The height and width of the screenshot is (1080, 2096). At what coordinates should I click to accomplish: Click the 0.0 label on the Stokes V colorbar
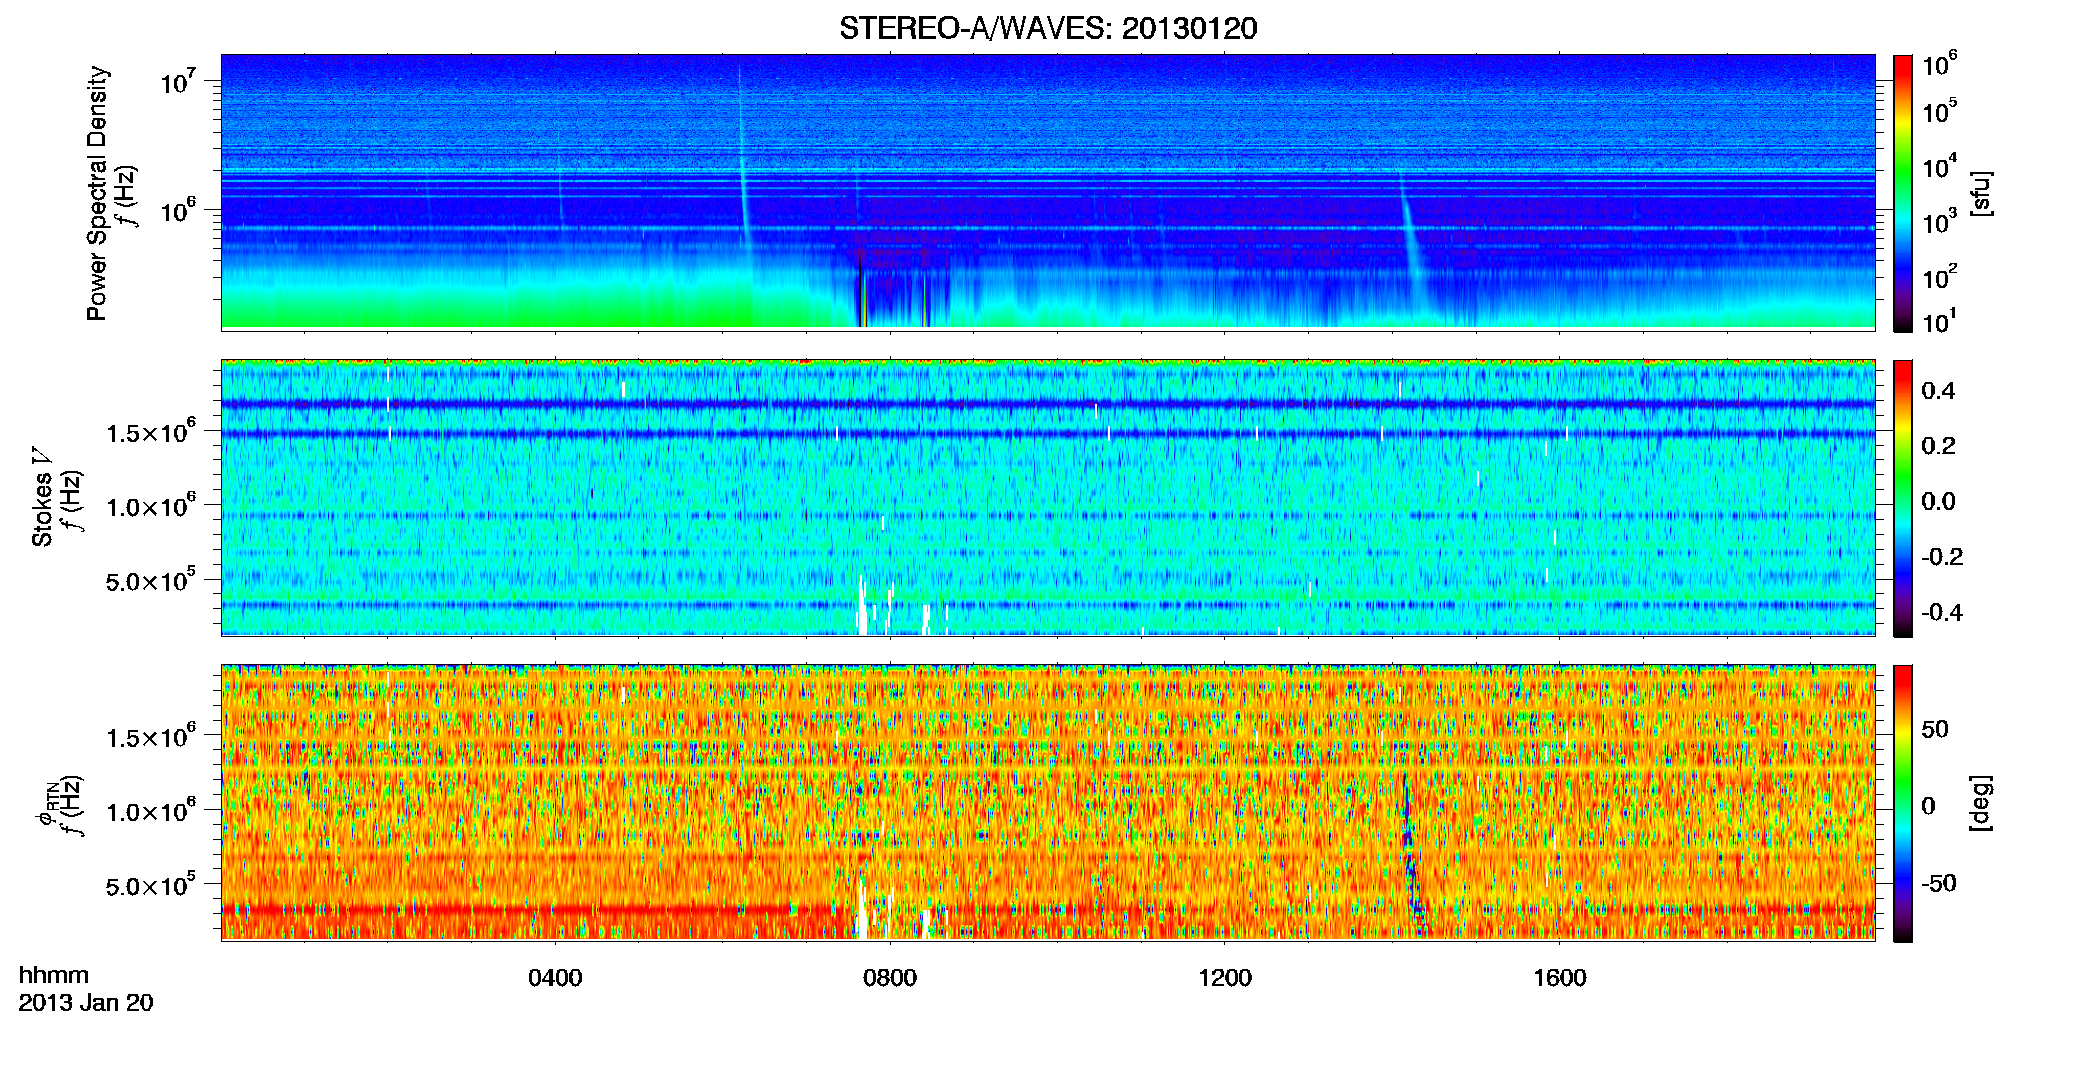click(x=1938, y=501)
